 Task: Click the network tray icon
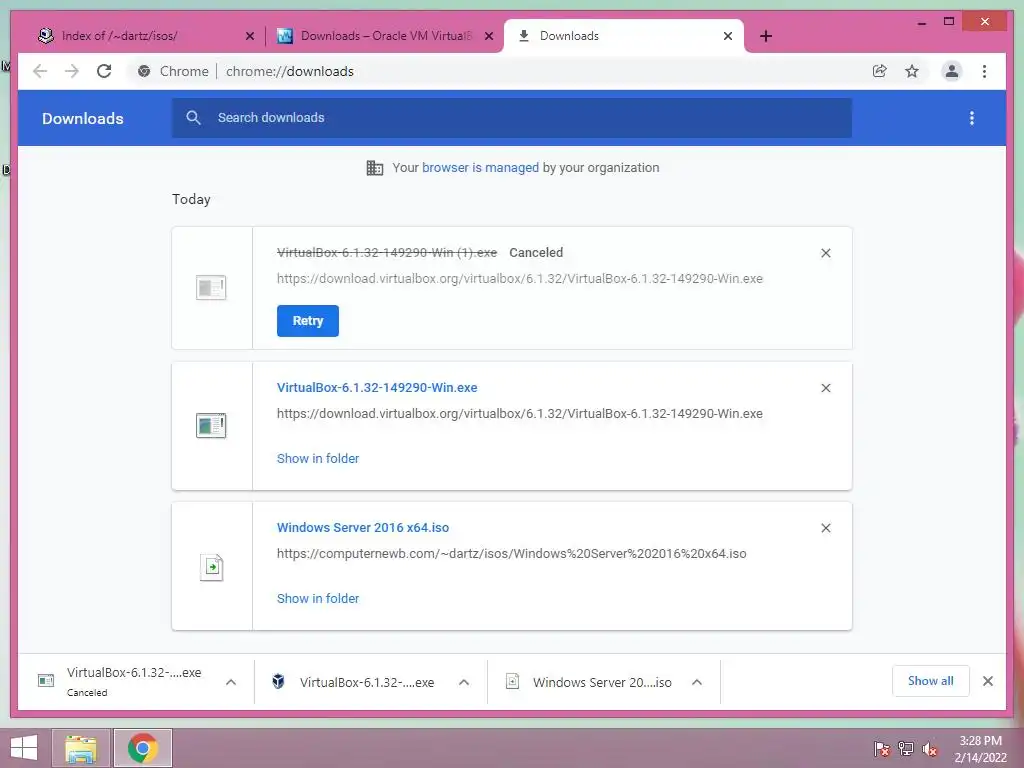(906, 749)
